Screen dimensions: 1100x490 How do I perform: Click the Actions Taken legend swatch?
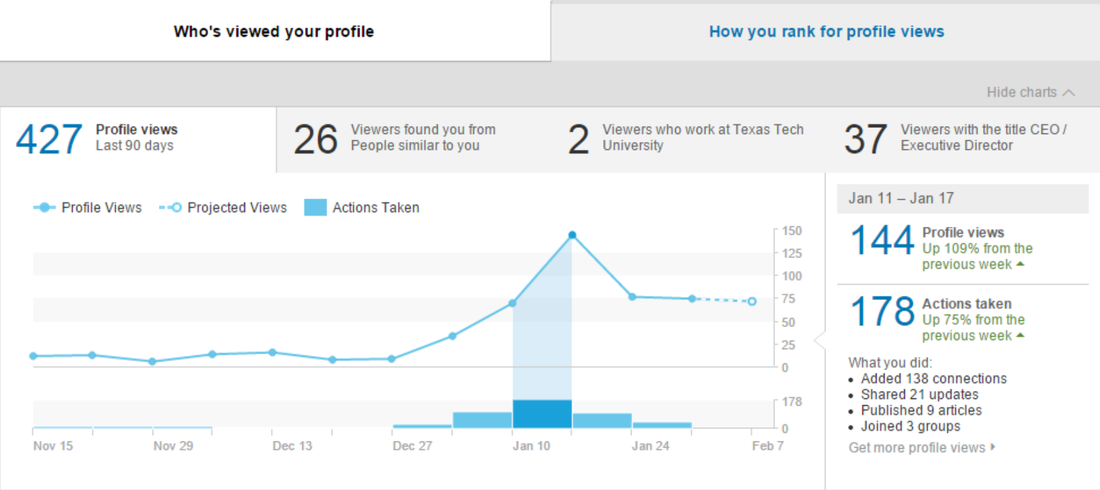click(x=316, y=208)
